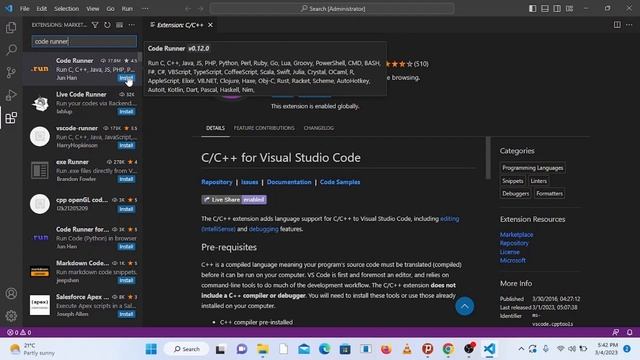Install the Code Runner extension

[x=127, y=78]
